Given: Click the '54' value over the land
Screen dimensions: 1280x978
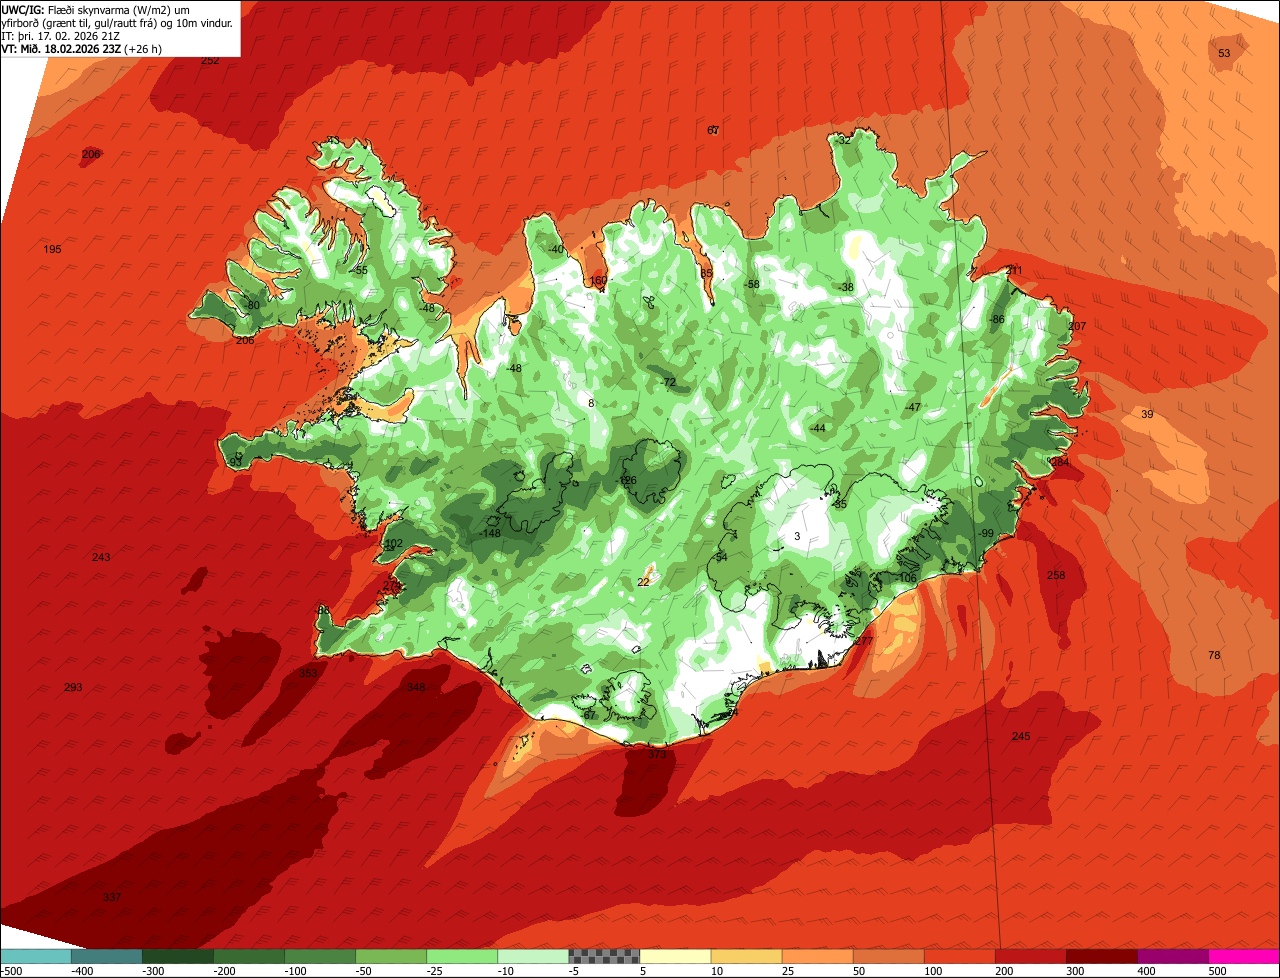Looking at the screenshot, I should (x=721, y=557).
